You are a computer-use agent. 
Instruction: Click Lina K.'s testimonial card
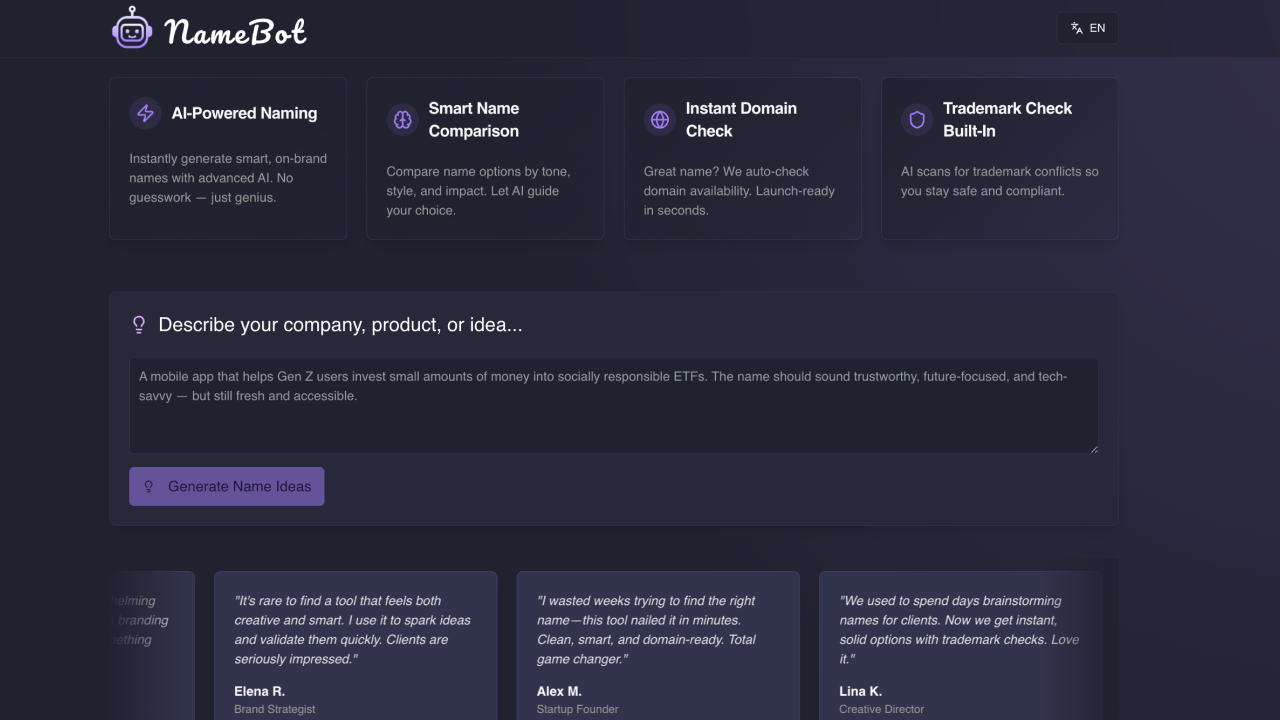click(961, 646)
